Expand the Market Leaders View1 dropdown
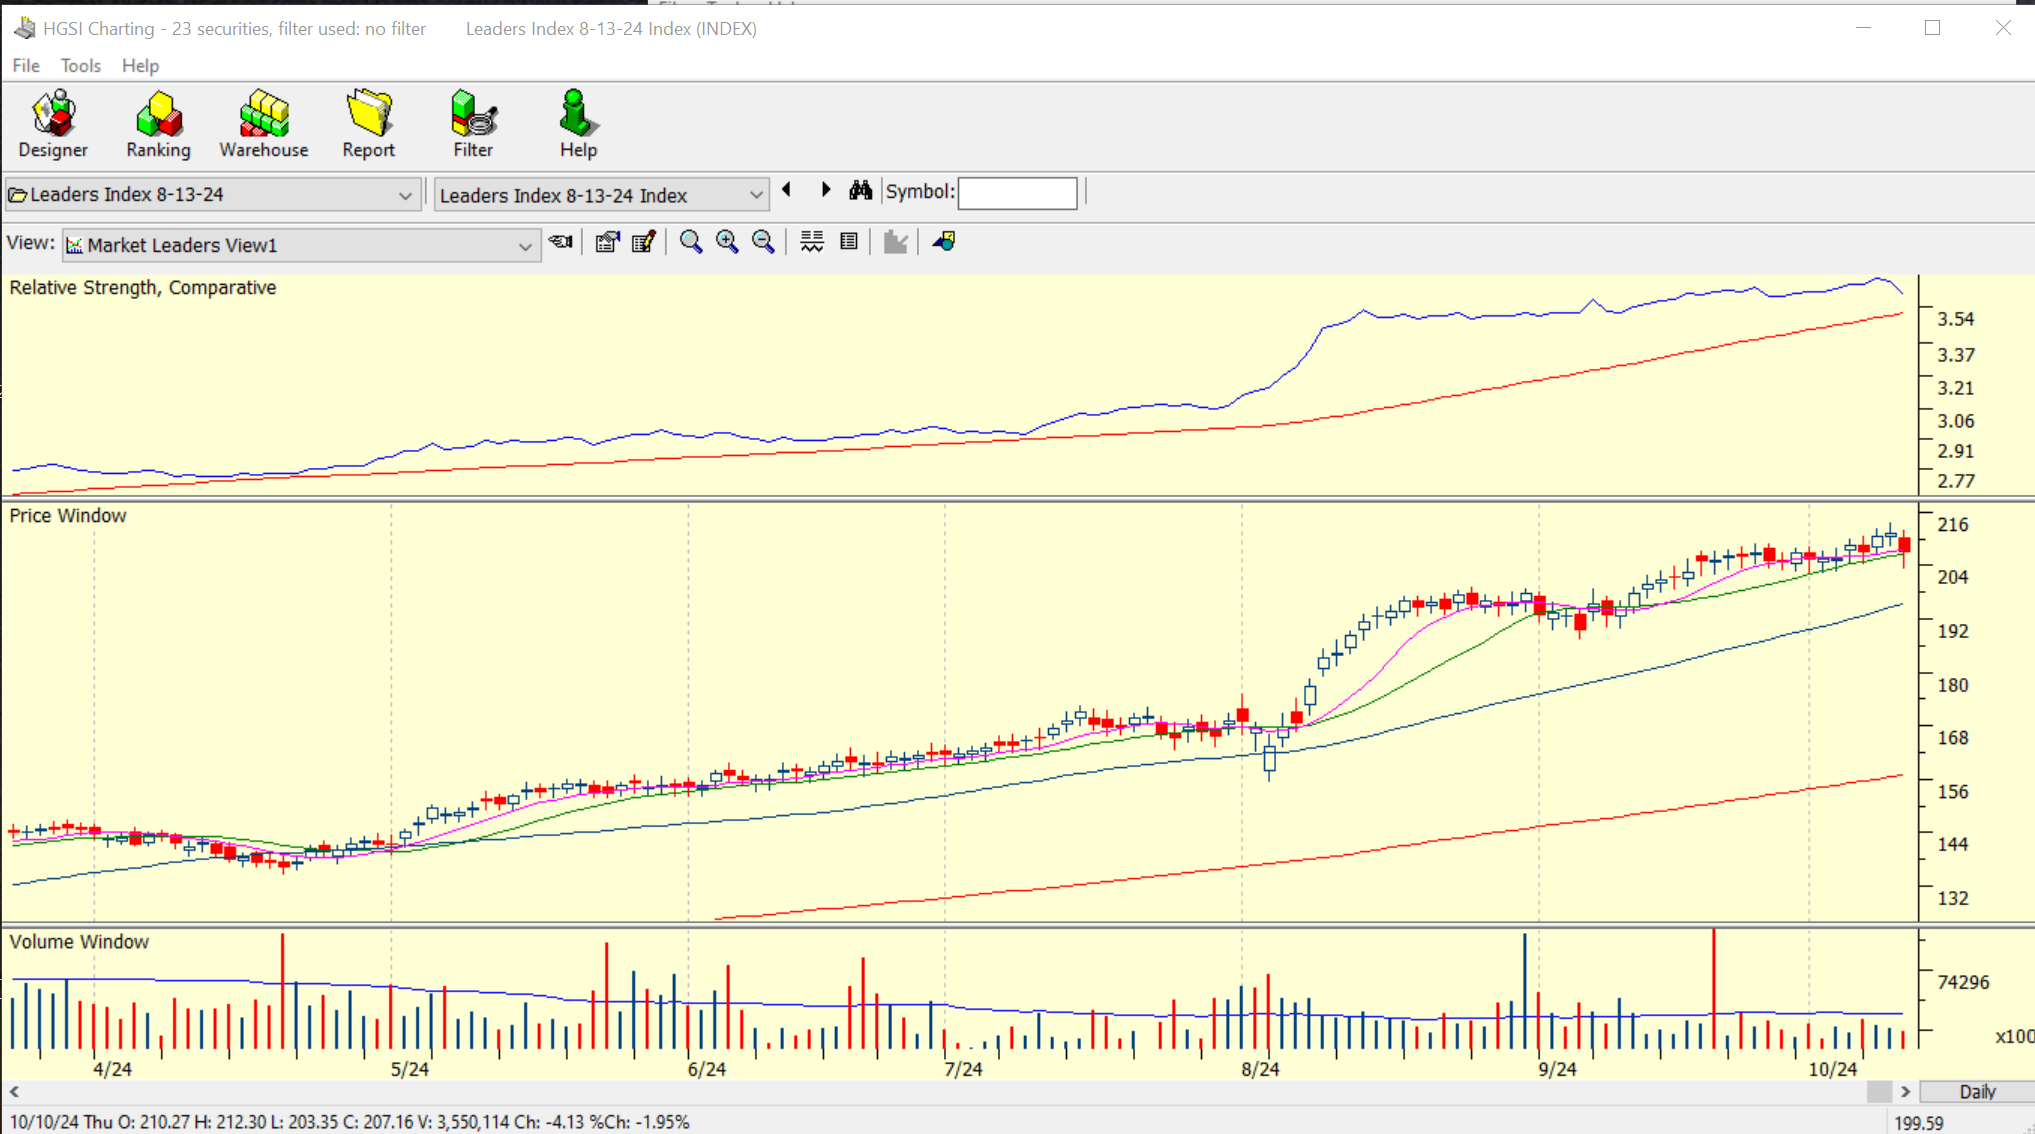This screenshot has height=1134, width=2035. tap(525, 246)
